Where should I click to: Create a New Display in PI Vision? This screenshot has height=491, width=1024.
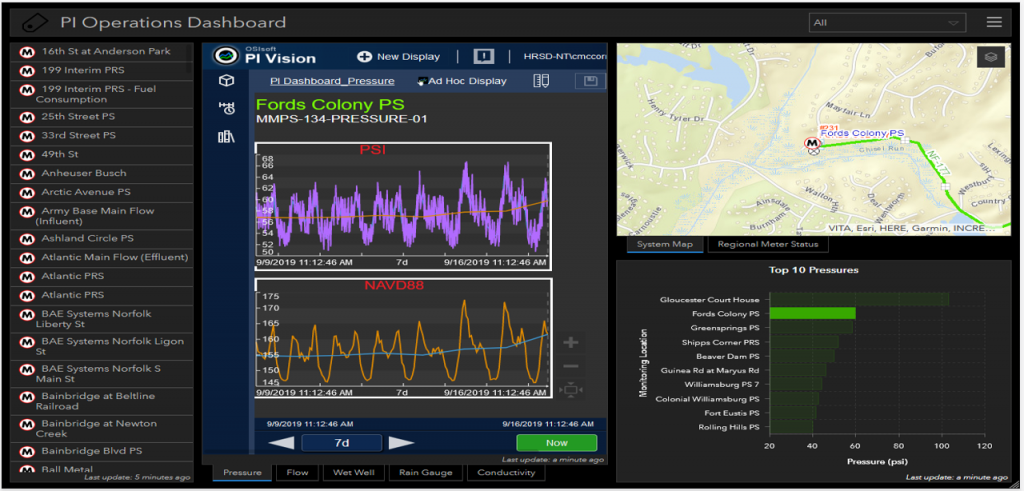[398, 57]
